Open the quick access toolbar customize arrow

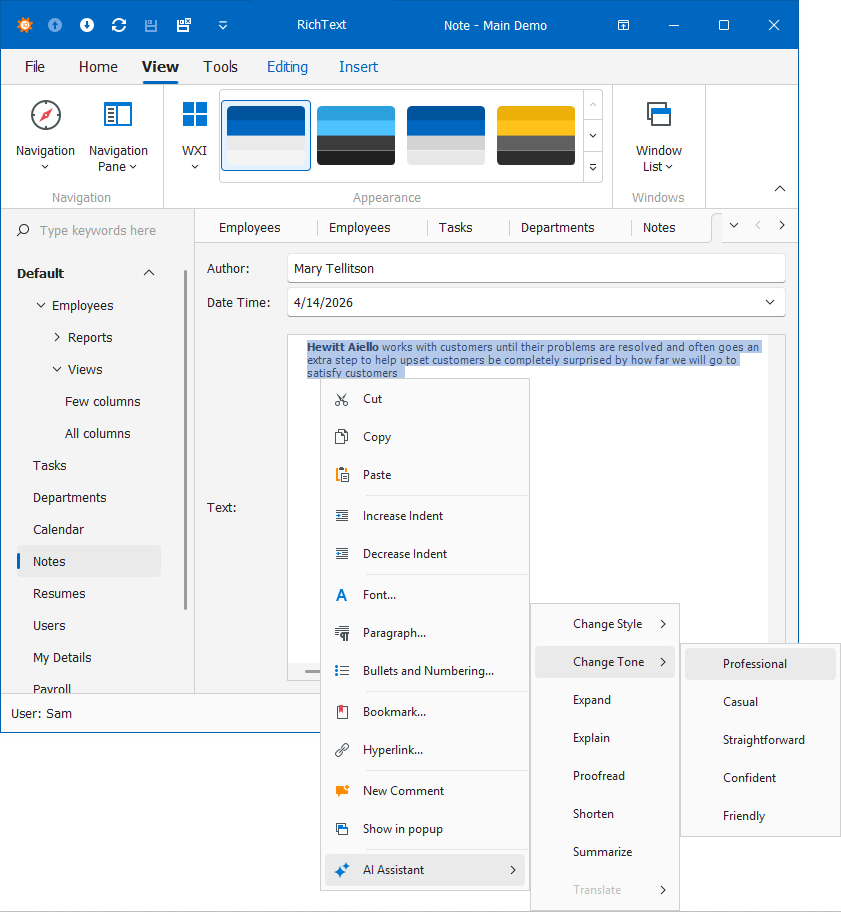pyautogui.click(x=223, y=25)
